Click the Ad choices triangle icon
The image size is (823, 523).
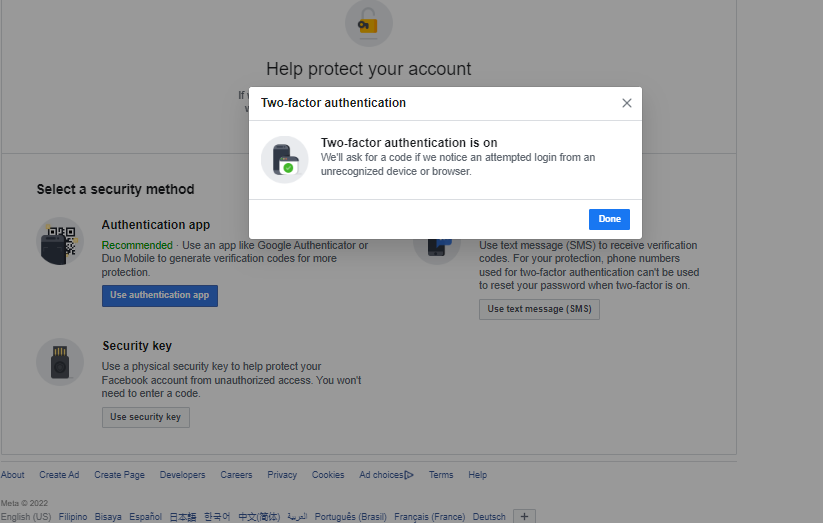tap(409, 475)
